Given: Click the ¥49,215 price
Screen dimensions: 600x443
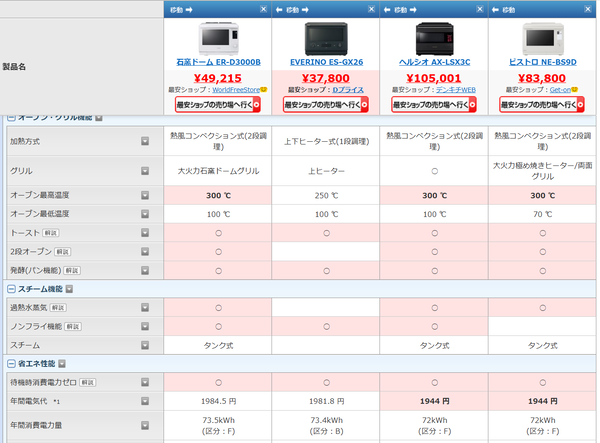Looking at the screenshot, I should pyautogui.click(x=218, y=78).
